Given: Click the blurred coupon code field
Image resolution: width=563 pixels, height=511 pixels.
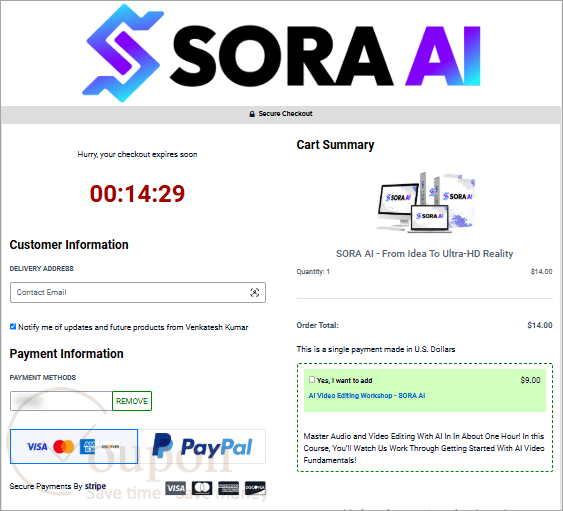Looking at the screenshot, I should tap(61, 401).
